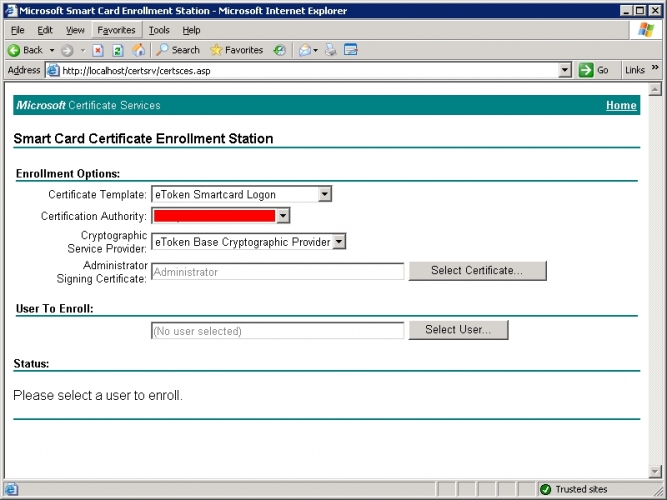This screenshot has width=667, height=500.
Task: Click the scrollbar up arrow
Action: pyautogui.click(x=655, y=89)
